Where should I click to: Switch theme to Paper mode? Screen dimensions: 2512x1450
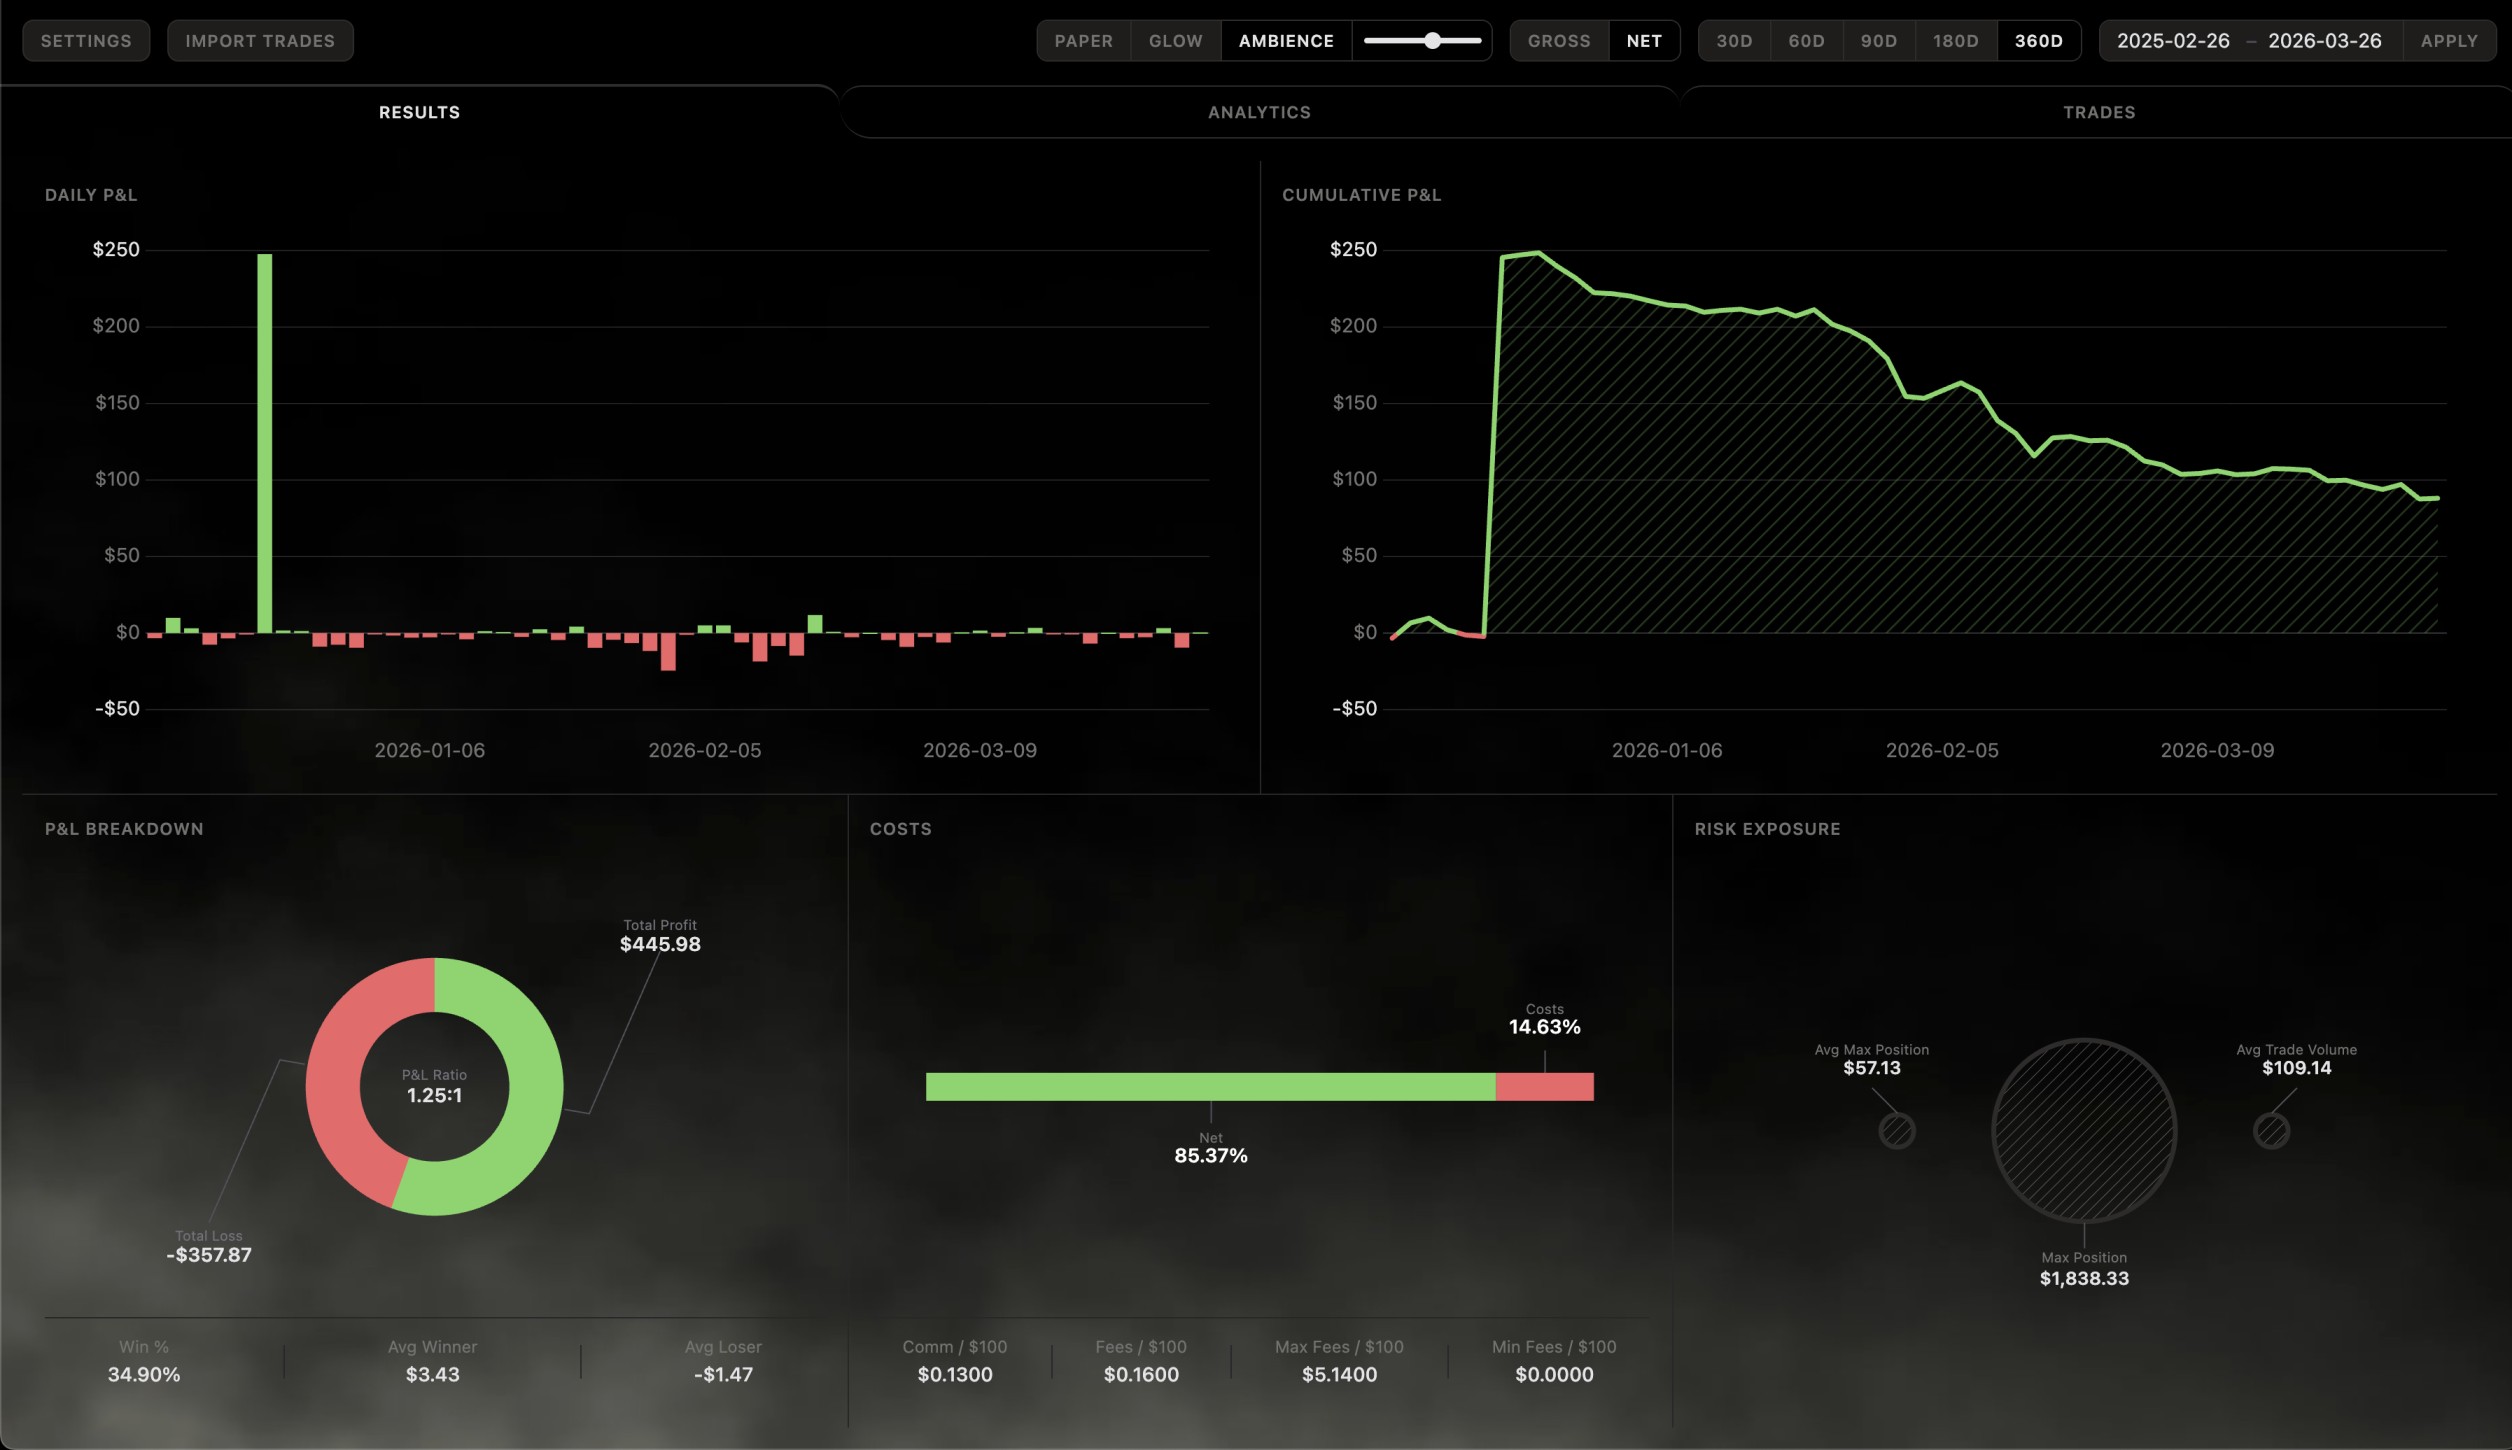(x=1083, y=41)
